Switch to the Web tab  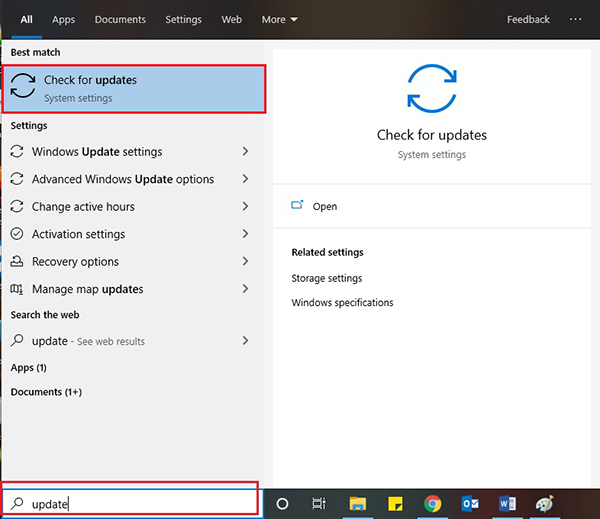pos(232,20)
